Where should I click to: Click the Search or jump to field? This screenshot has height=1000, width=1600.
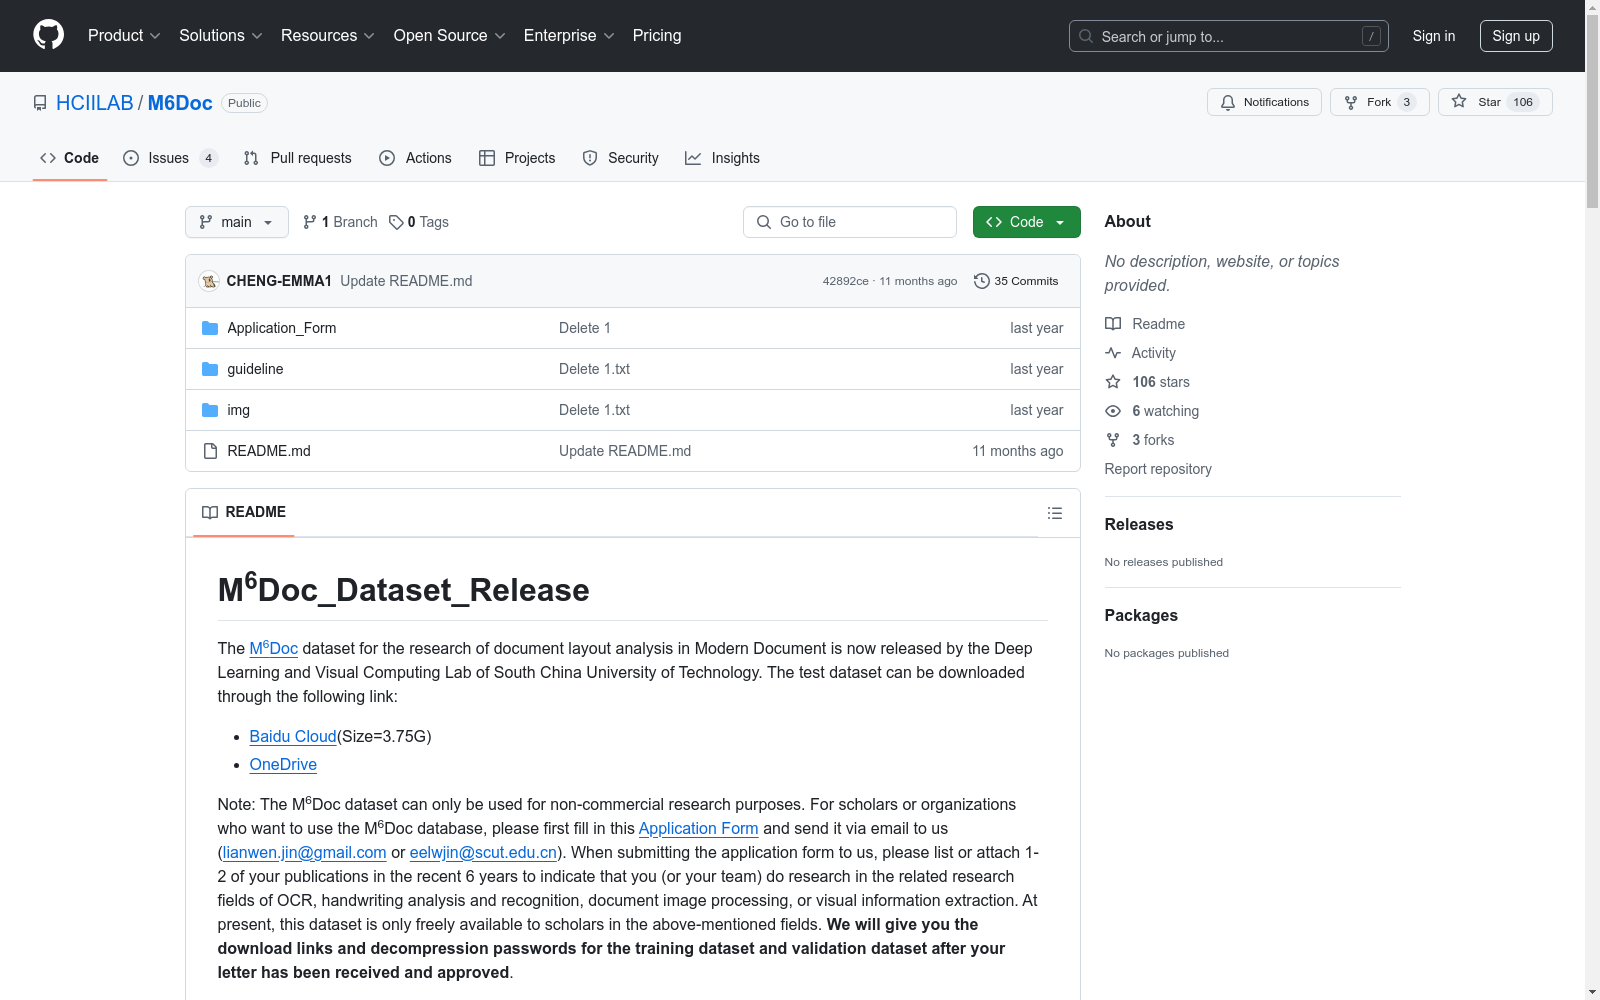tap(1229, 36)
